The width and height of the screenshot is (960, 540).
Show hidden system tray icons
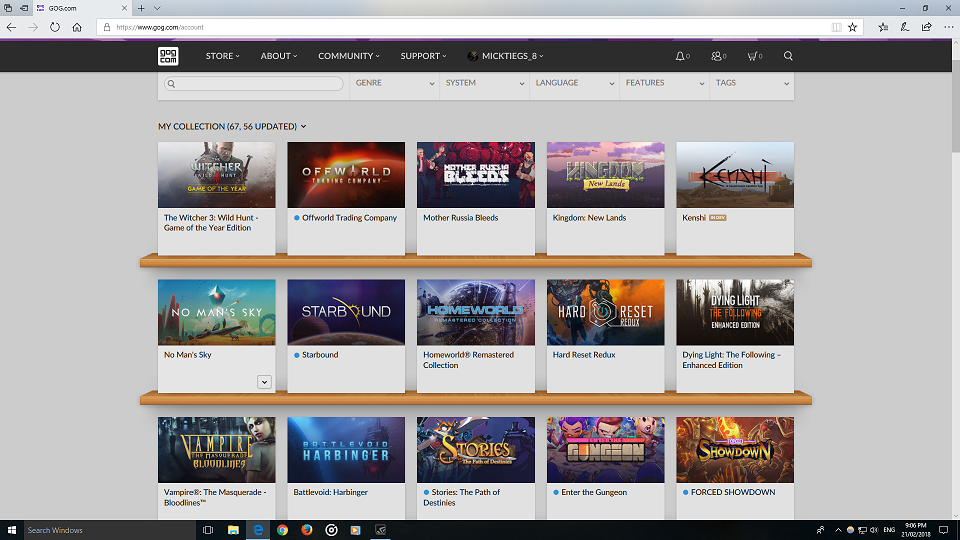pyautogui.click(x=838, y=530)
